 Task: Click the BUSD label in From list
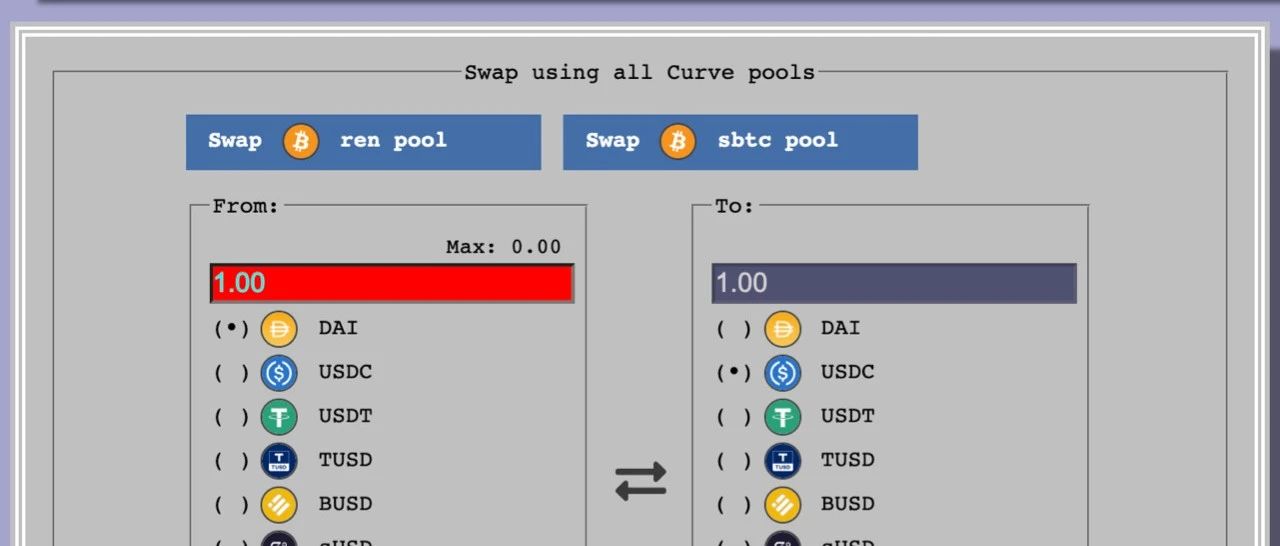coord(345,504)
